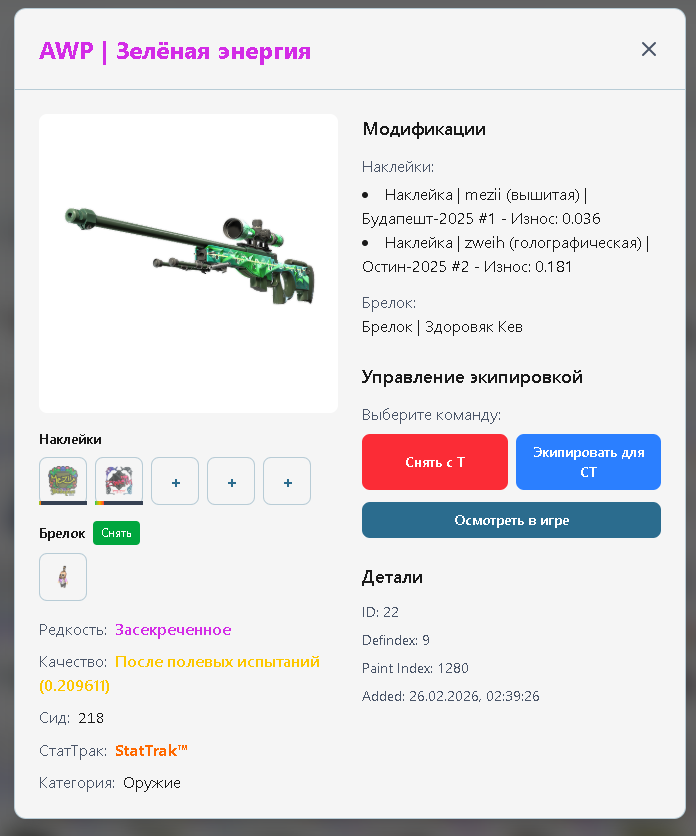Close the AWP item details dialog
Screen dimensions: 696x836
(x=649, y=49)
